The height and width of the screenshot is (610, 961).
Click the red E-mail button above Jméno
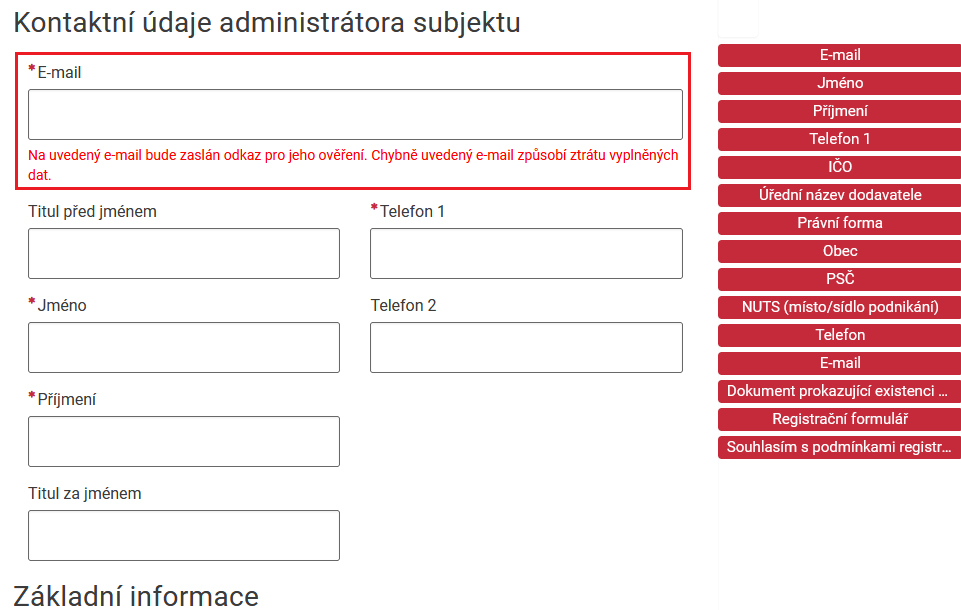pos(839,55)
